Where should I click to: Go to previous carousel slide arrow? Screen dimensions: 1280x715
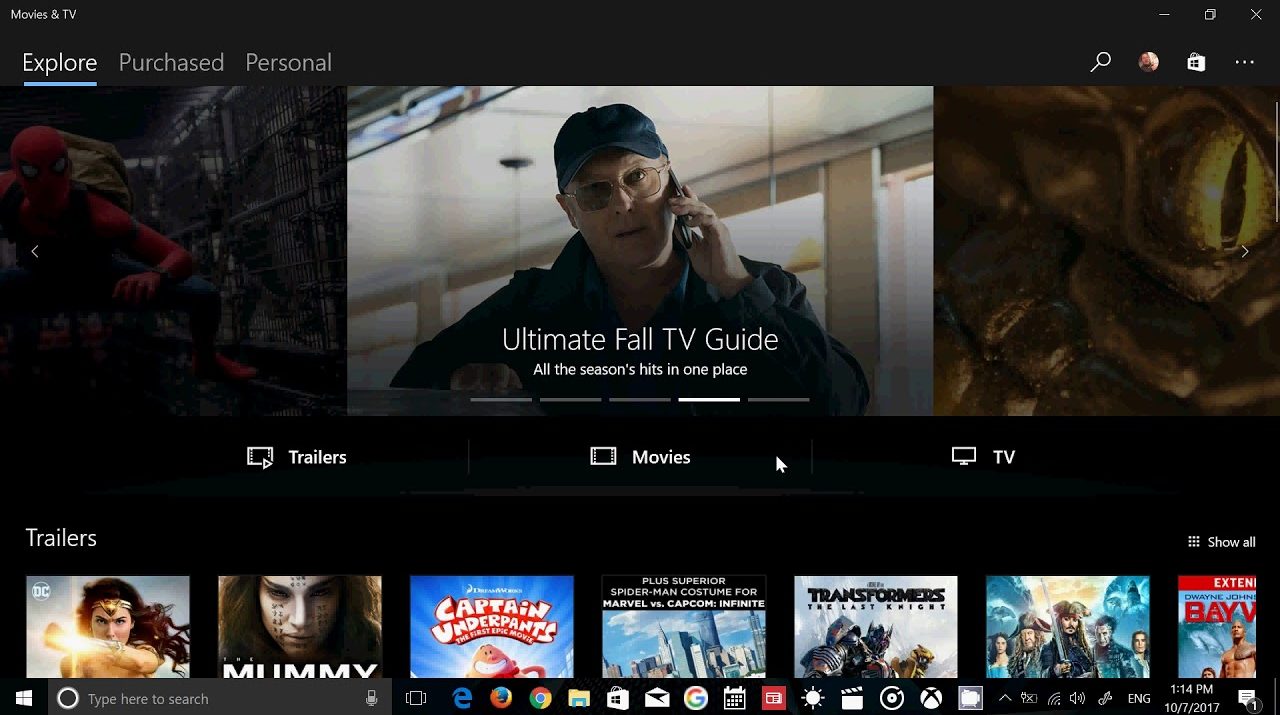pyautogui.click(x=35, y=251)
